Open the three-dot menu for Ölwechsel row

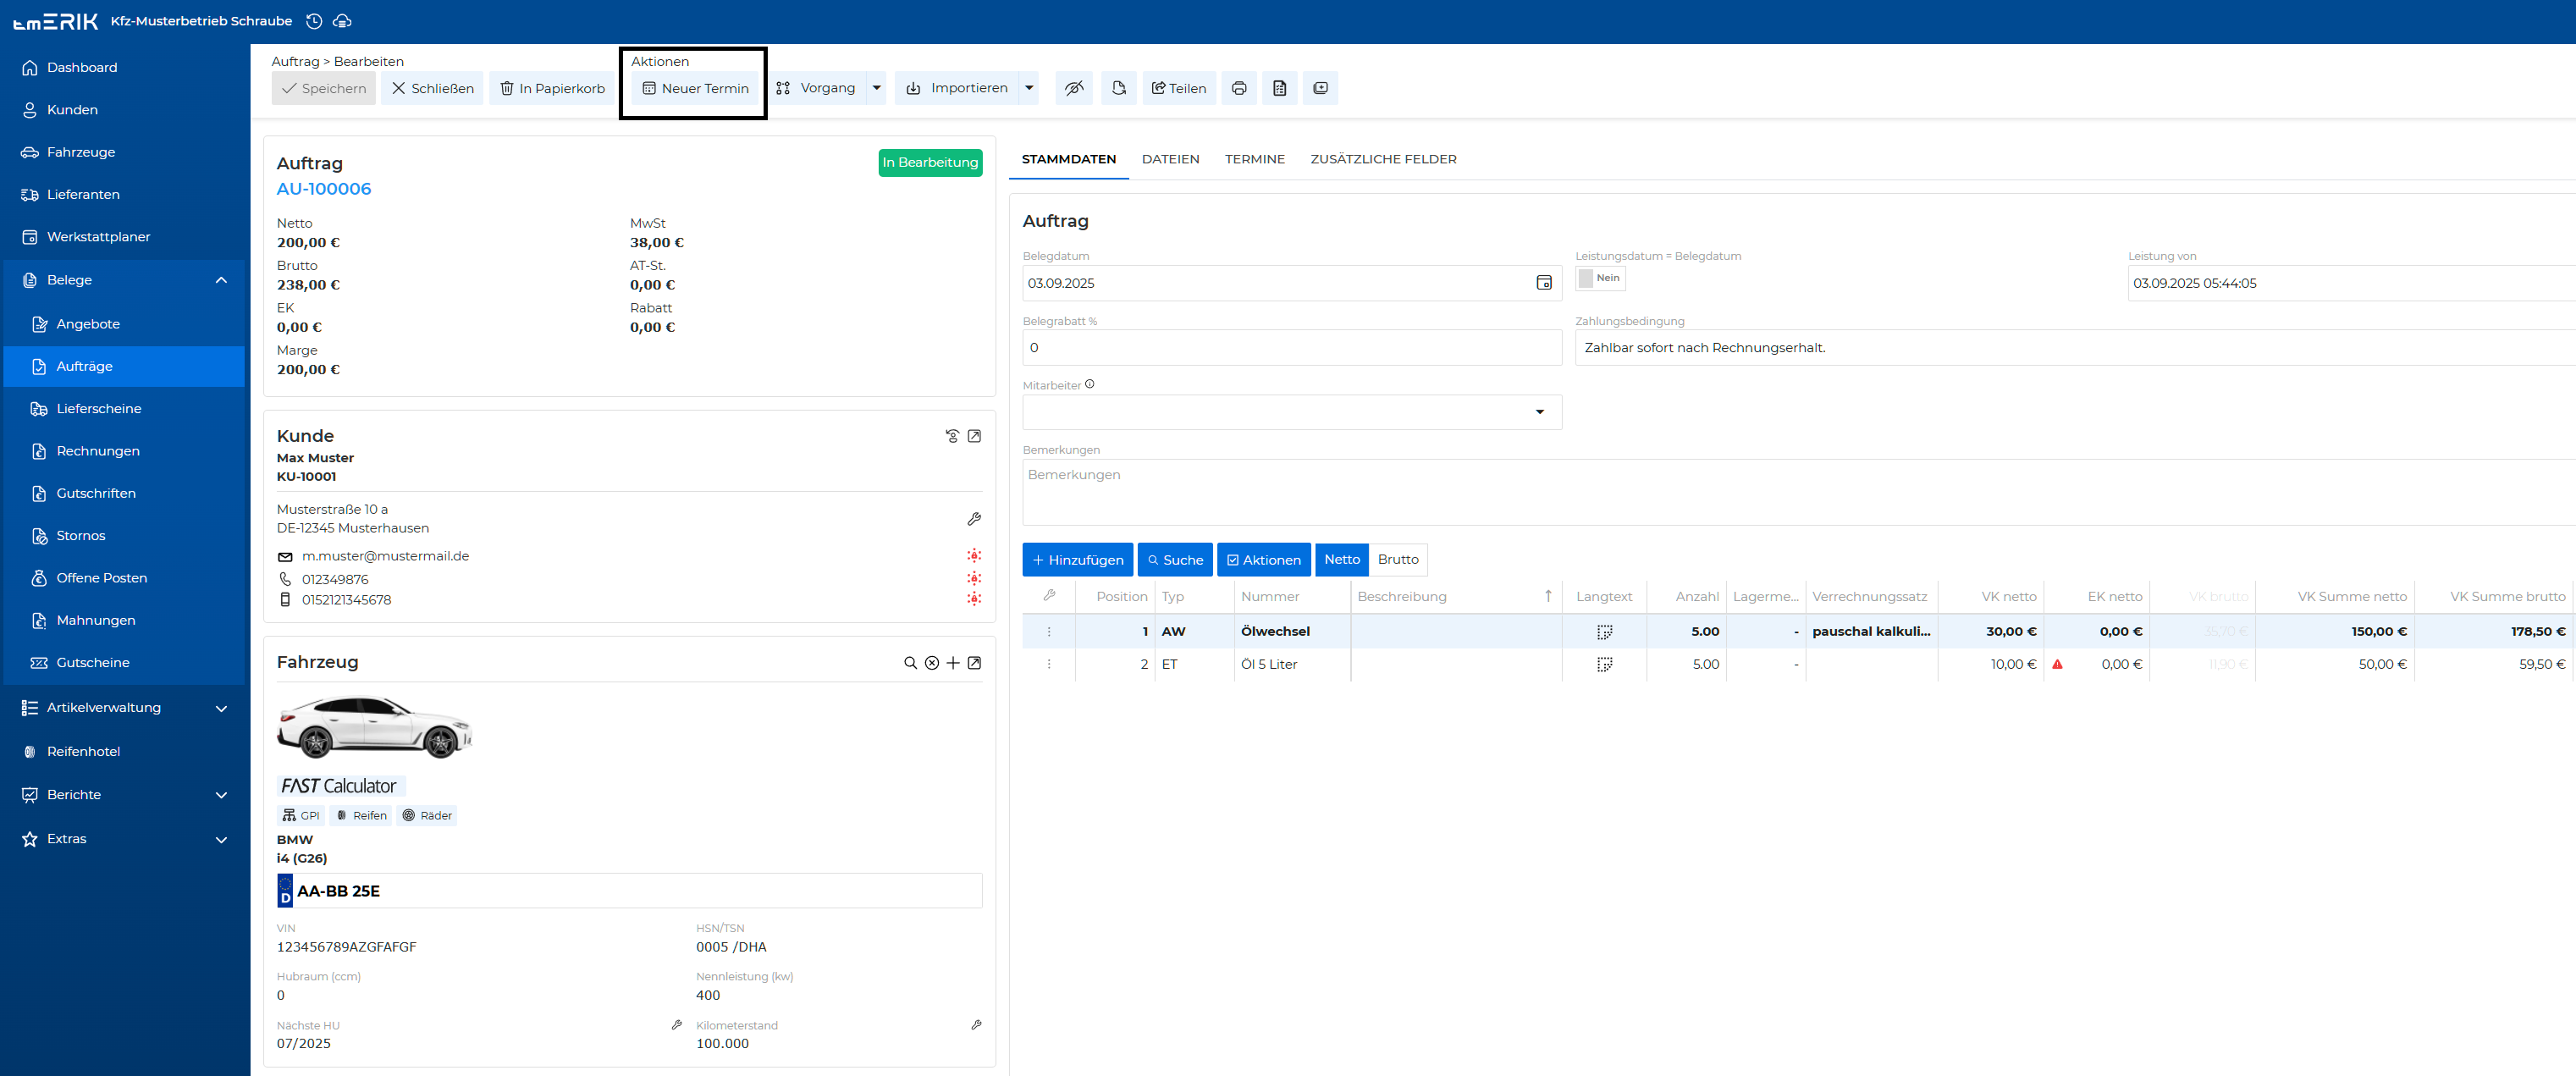(x=1048, y=632)
